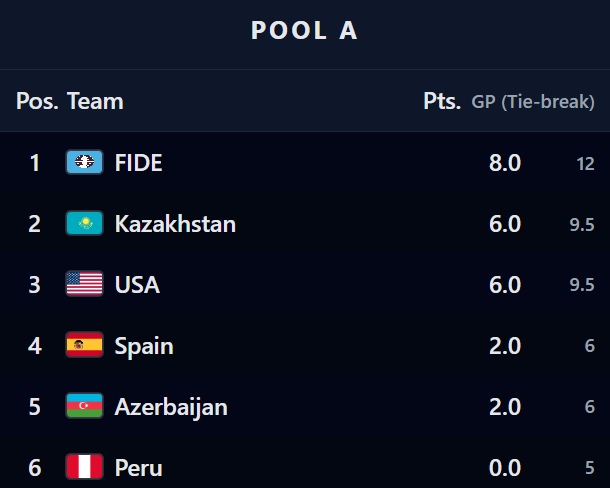Screen dimensions: 610x488
Task: Click the USA flag icon
Action: (84, 284)
